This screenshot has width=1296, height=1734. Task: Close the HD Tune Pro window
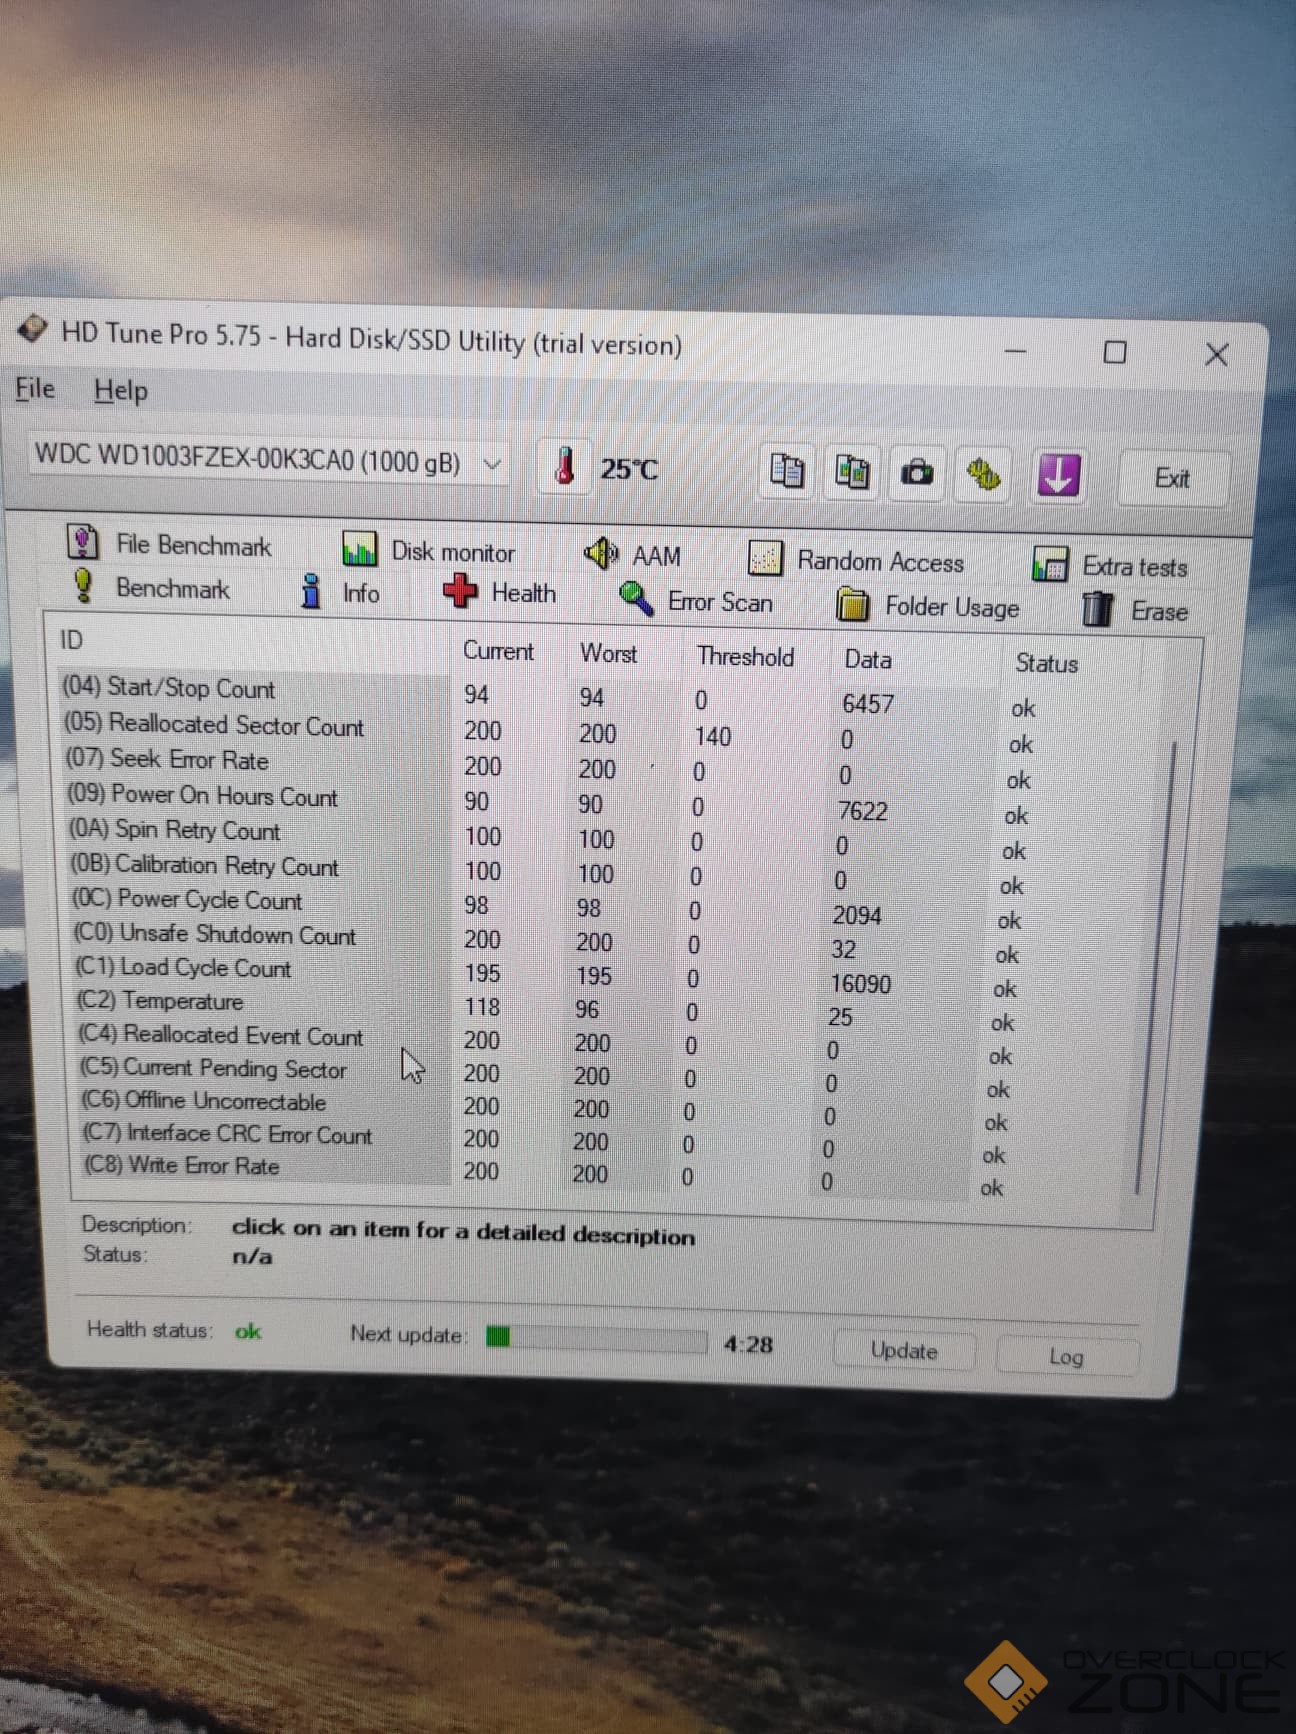coord(1216,354)
